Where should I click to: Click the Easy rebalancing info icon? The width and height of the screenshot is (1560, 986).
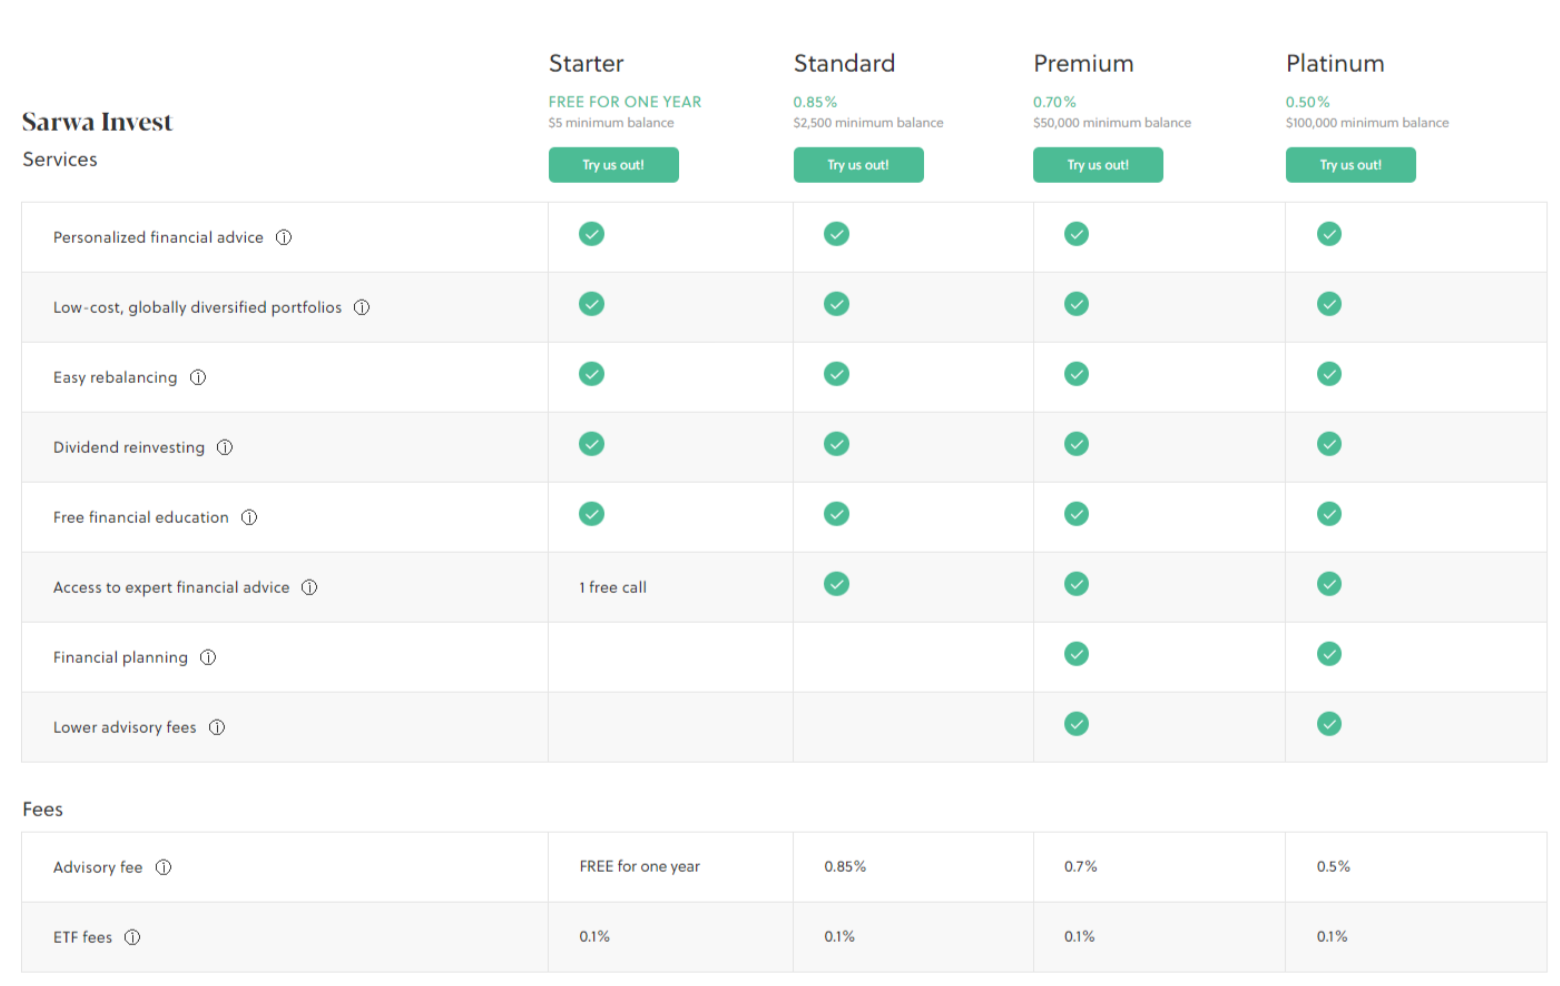pyautogui.click(x=198, y=377)
